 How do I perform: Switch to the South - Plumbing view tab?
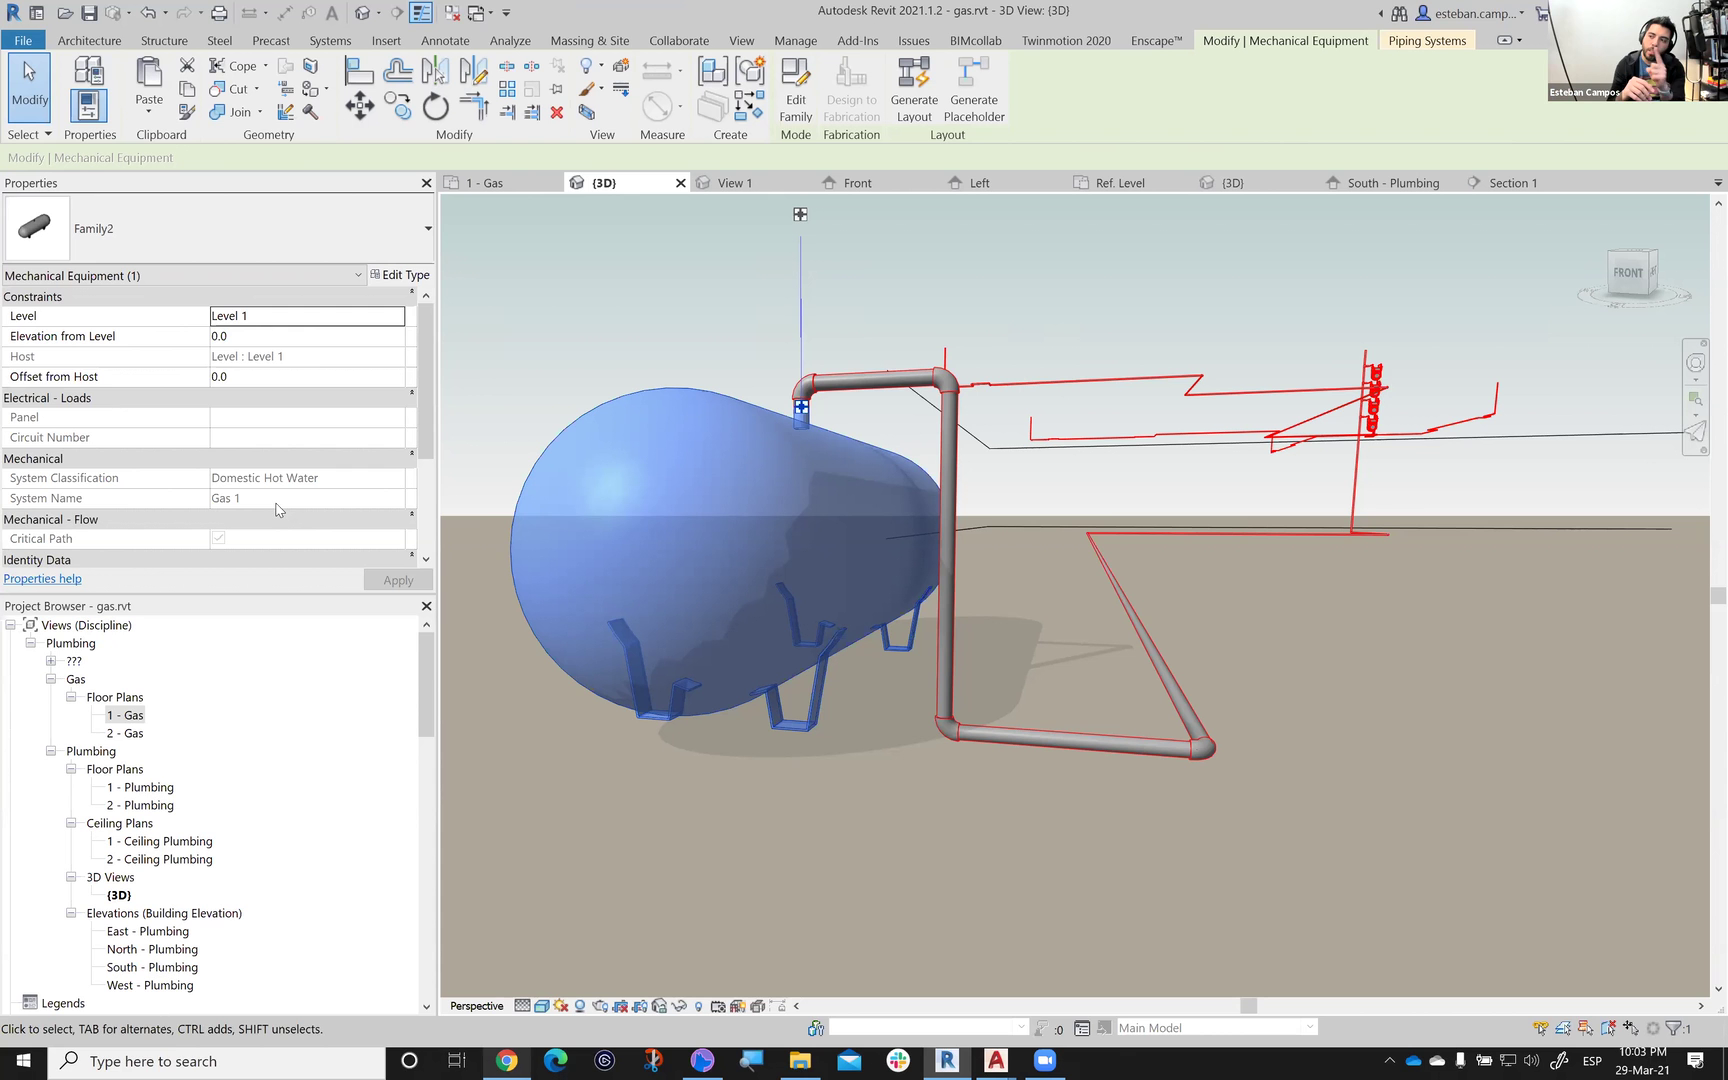click(1392, 183)
